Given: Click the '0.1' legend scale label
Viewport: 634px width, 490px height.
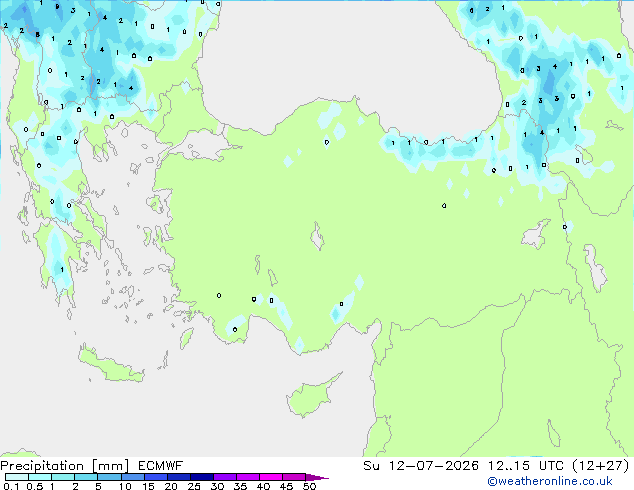Looking at the screenshot, I should pos(11,486).
